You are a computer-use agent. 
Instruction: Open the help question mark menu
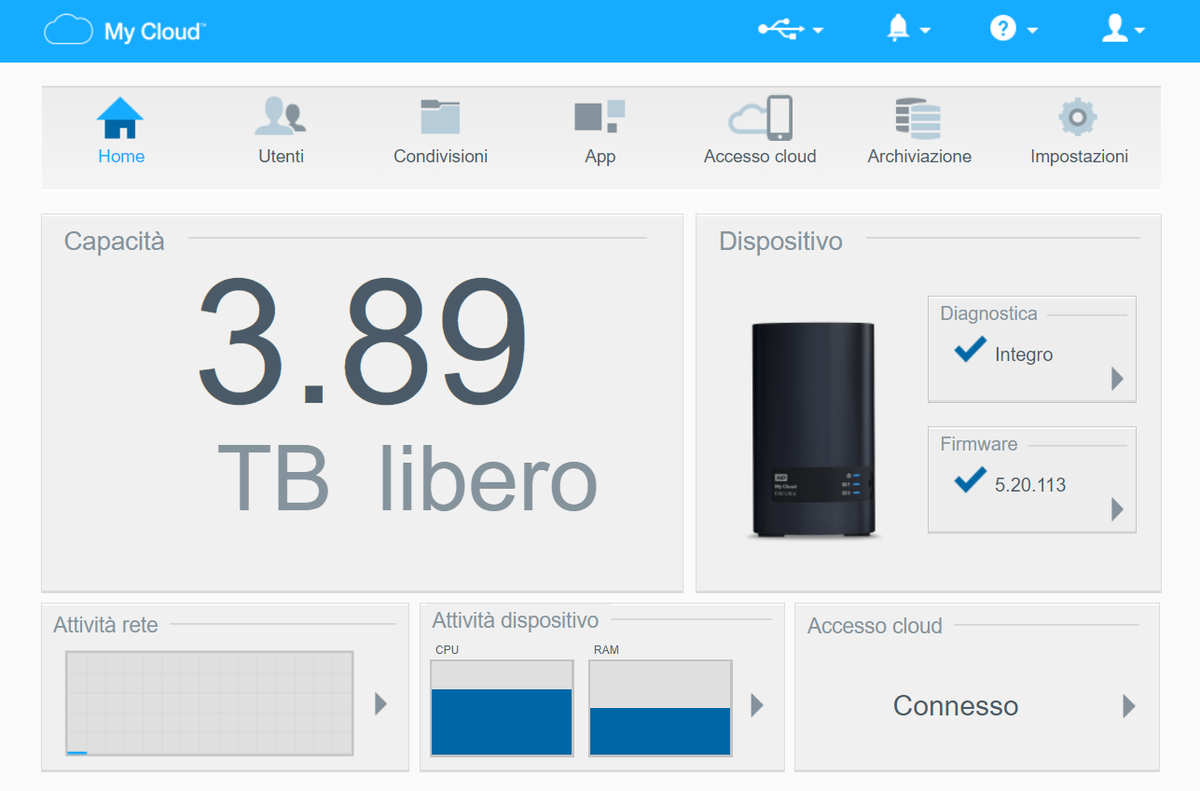(1013, 29)
